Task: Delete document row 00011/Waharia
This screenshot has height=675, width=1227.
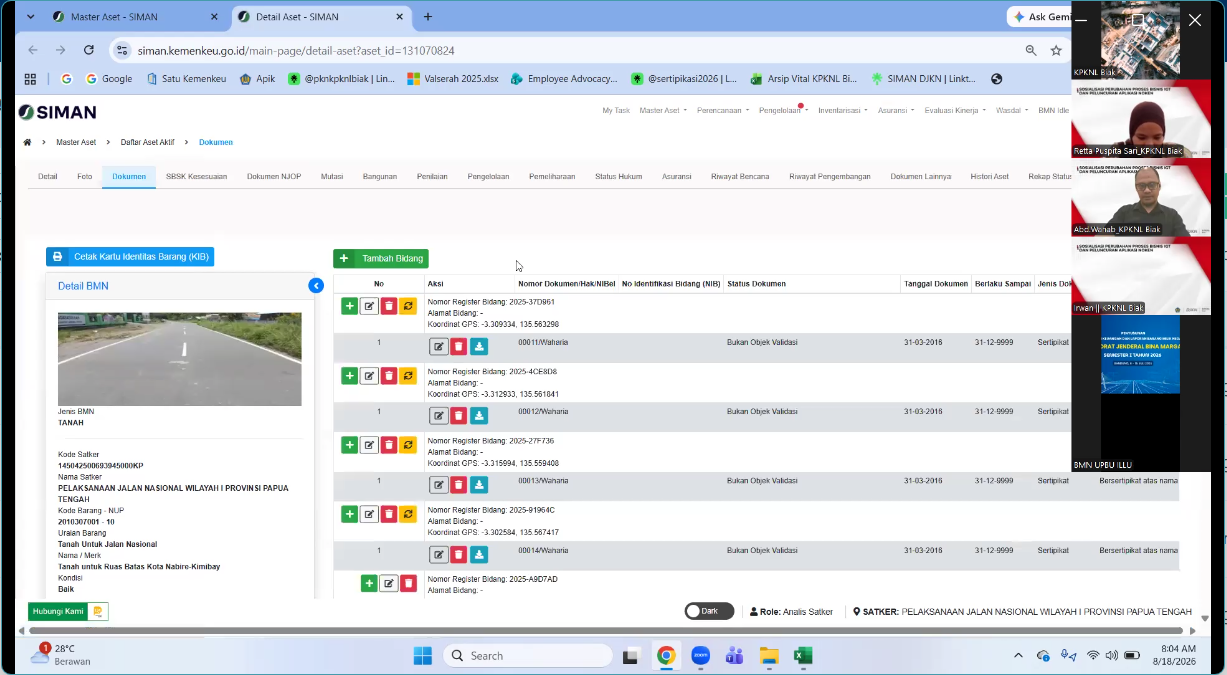Action: click(458, 346)
